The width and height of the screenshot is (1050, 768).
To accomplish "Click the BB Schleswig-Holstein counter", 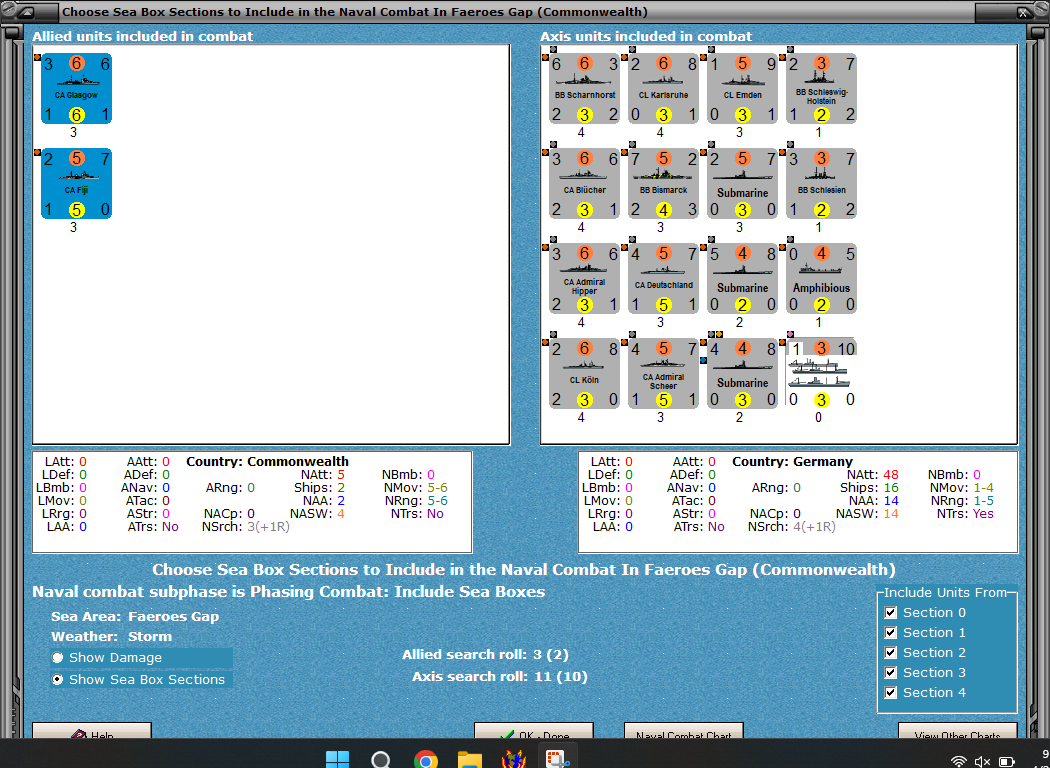I will (822, 89).
